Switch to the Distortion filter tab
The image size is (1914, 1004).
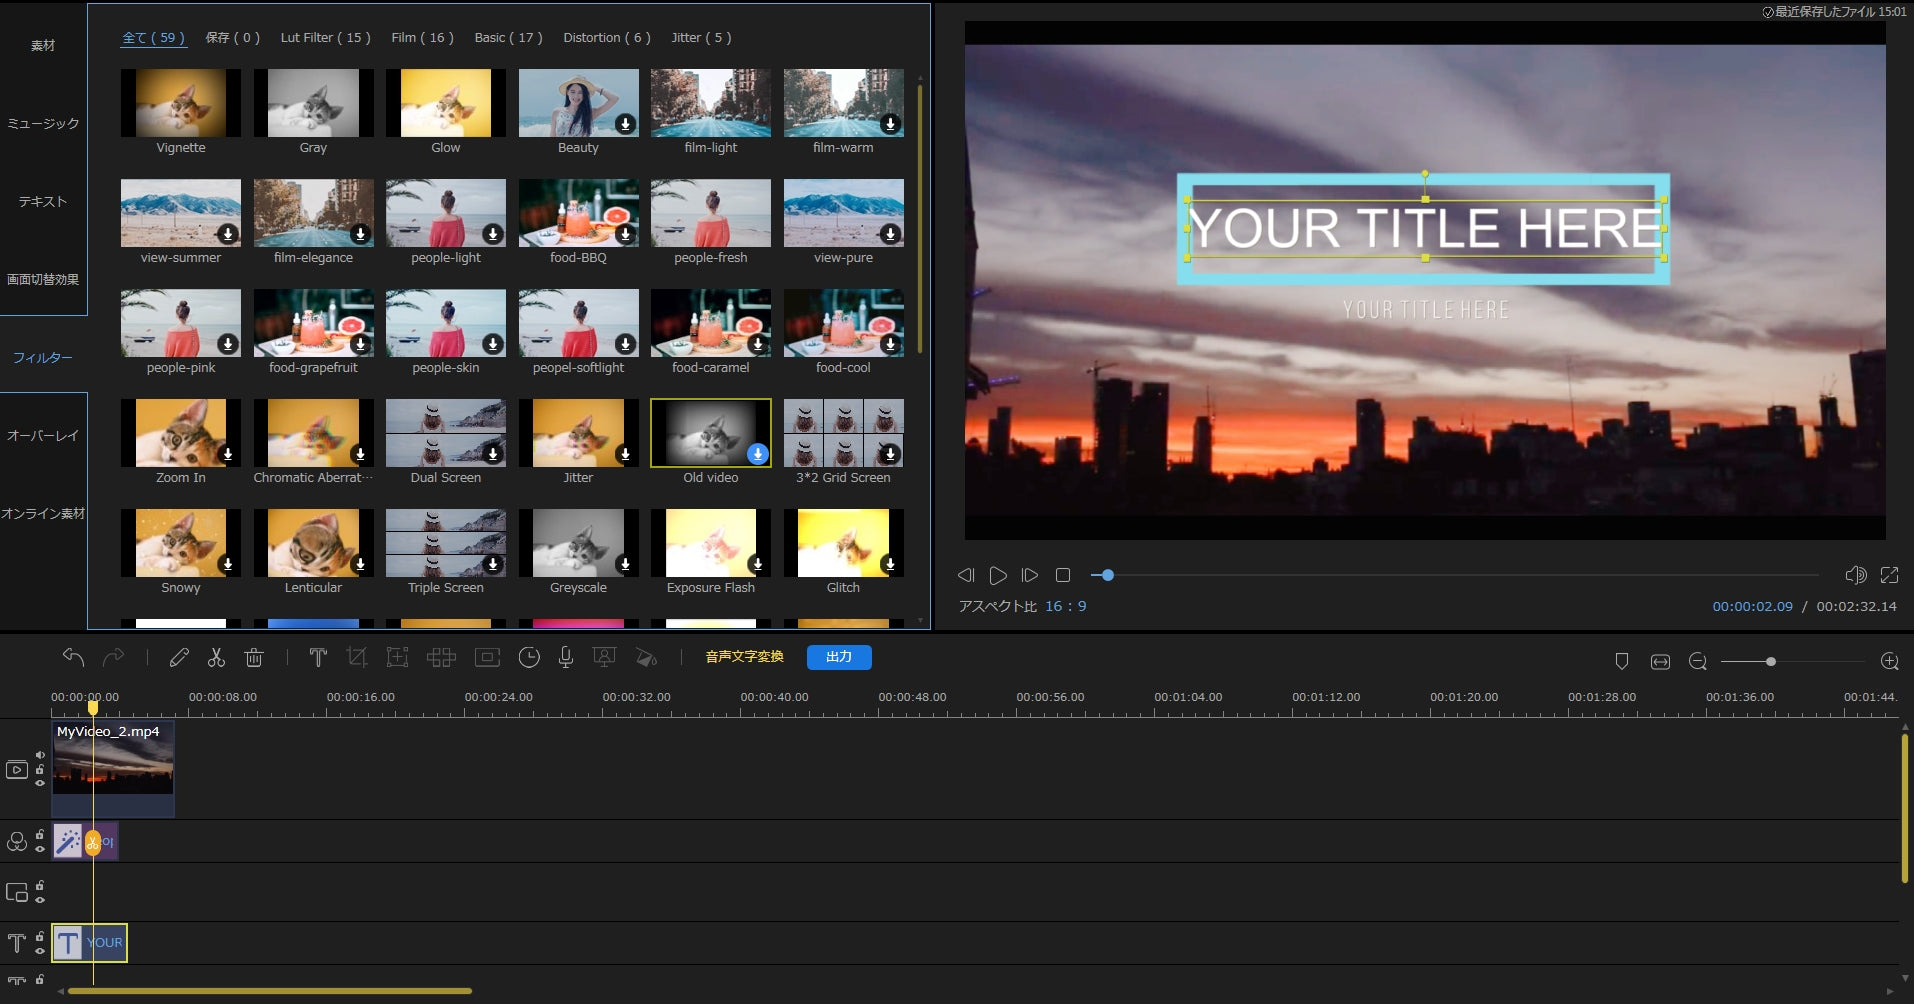coord(606,38)
